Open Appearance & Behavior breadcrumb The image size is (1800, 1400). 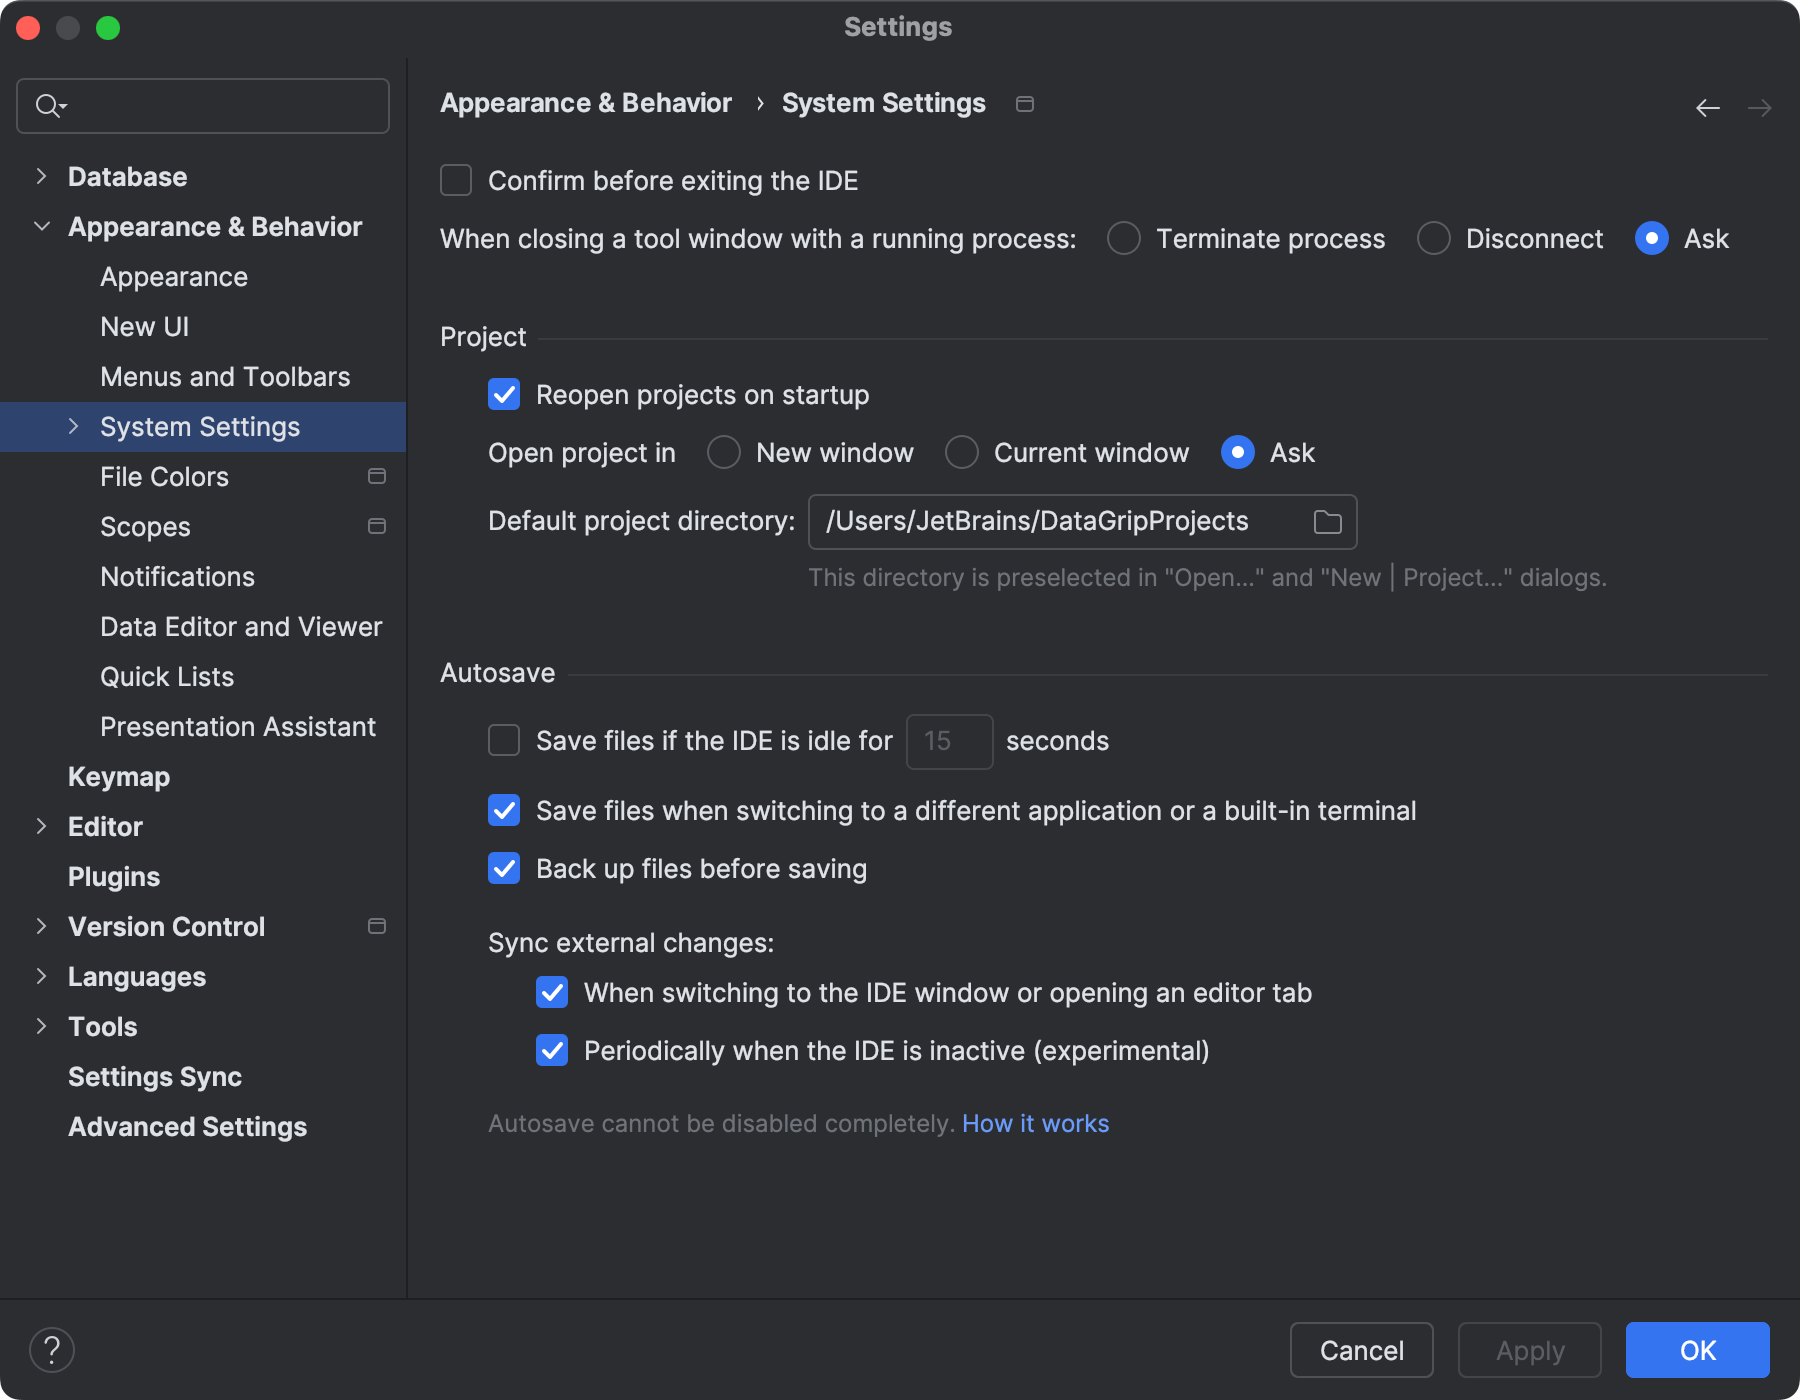click(x=586, y=102)
